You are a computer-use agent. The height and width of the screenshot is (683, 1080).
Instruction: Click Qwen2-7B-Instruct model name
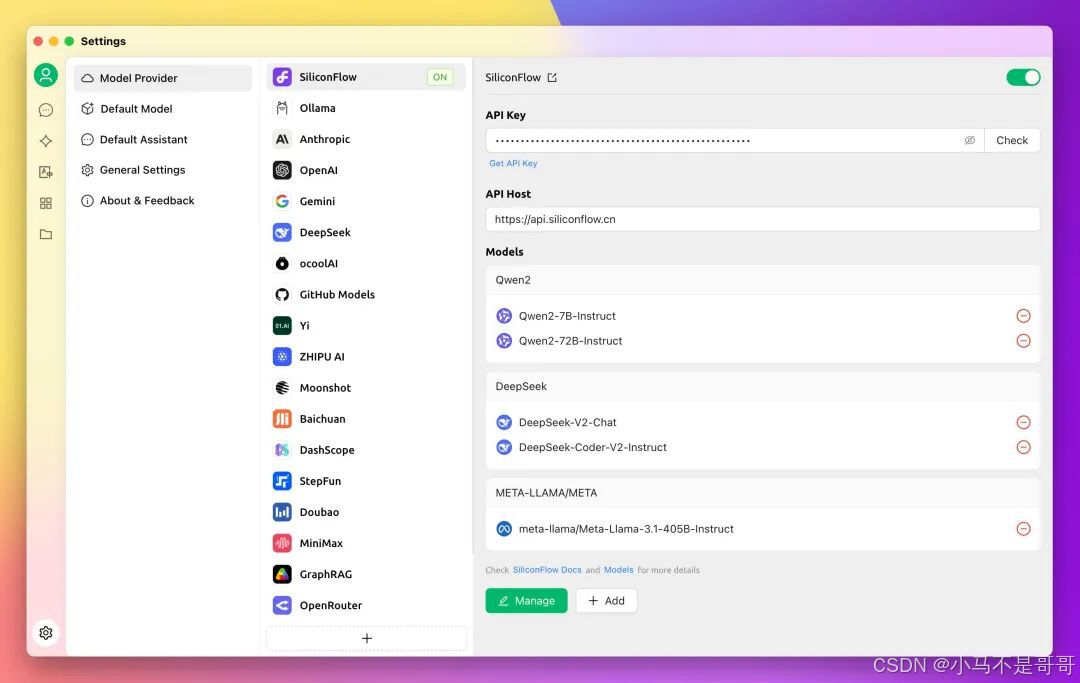[567, 316]
